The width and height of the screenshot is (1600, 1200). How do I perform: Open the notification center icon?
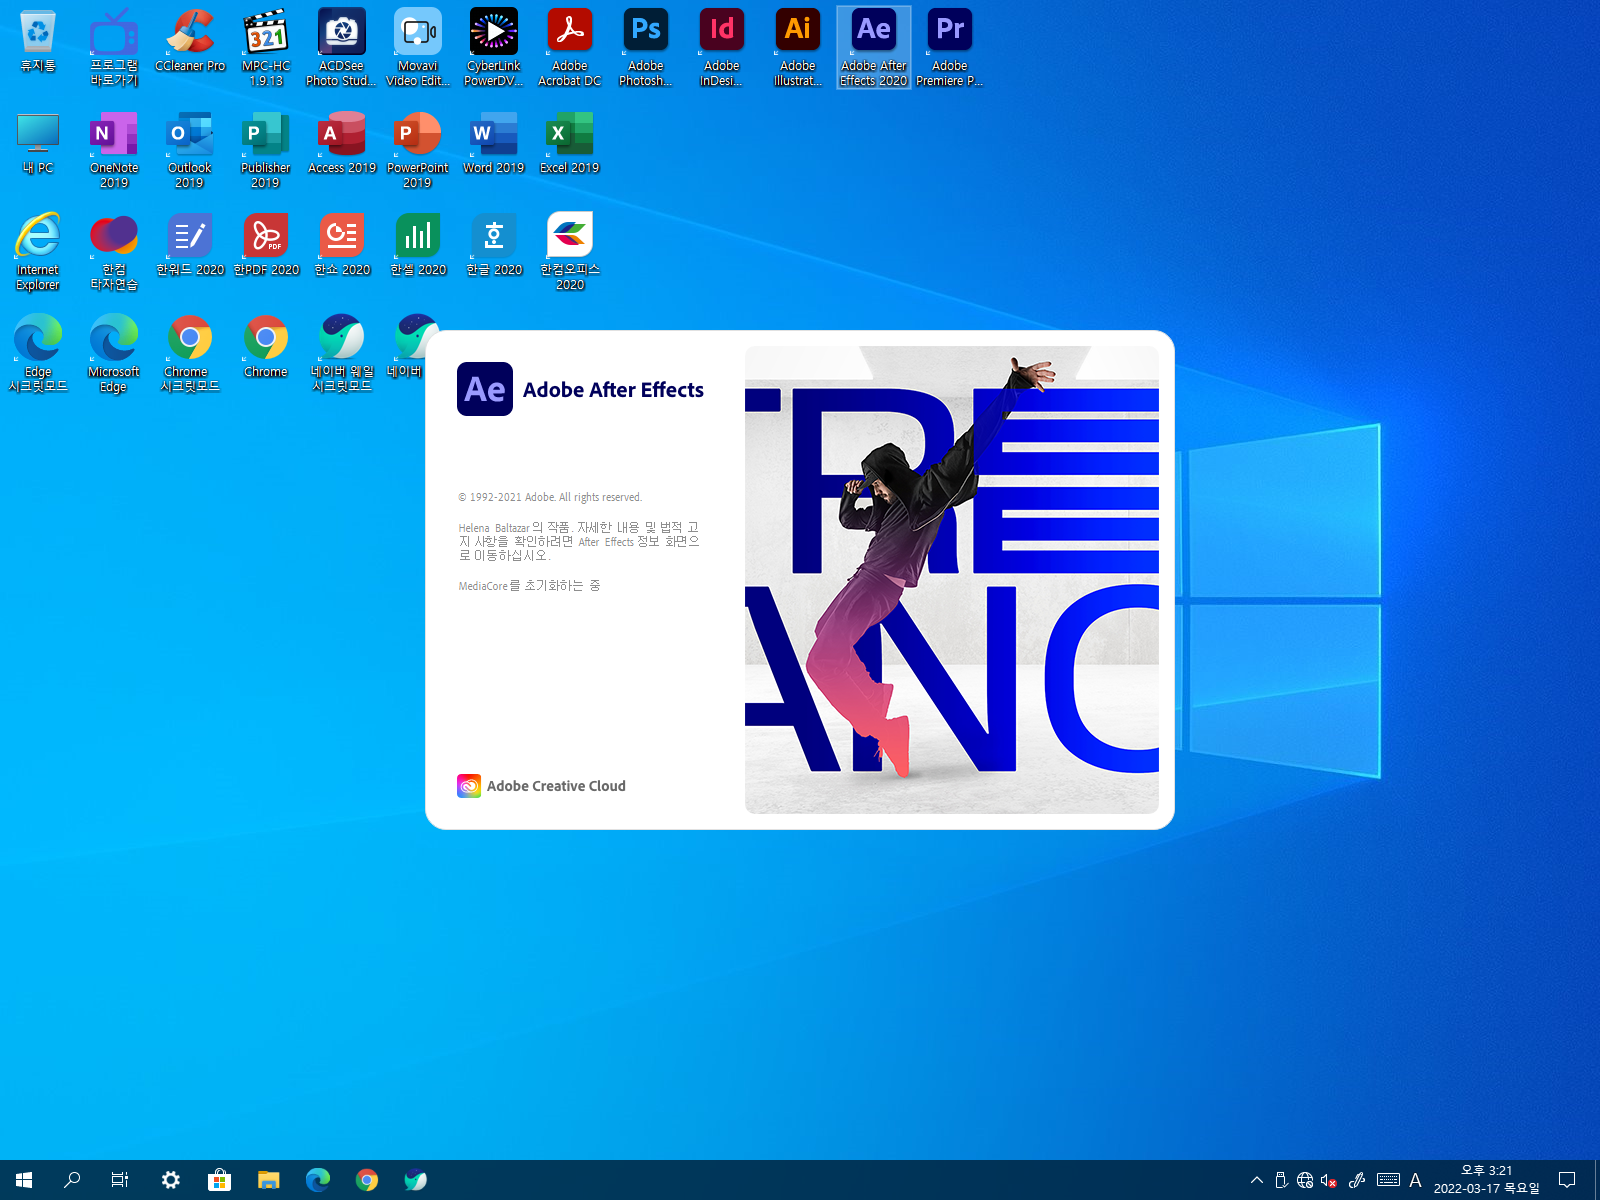pos(1567,1180)
